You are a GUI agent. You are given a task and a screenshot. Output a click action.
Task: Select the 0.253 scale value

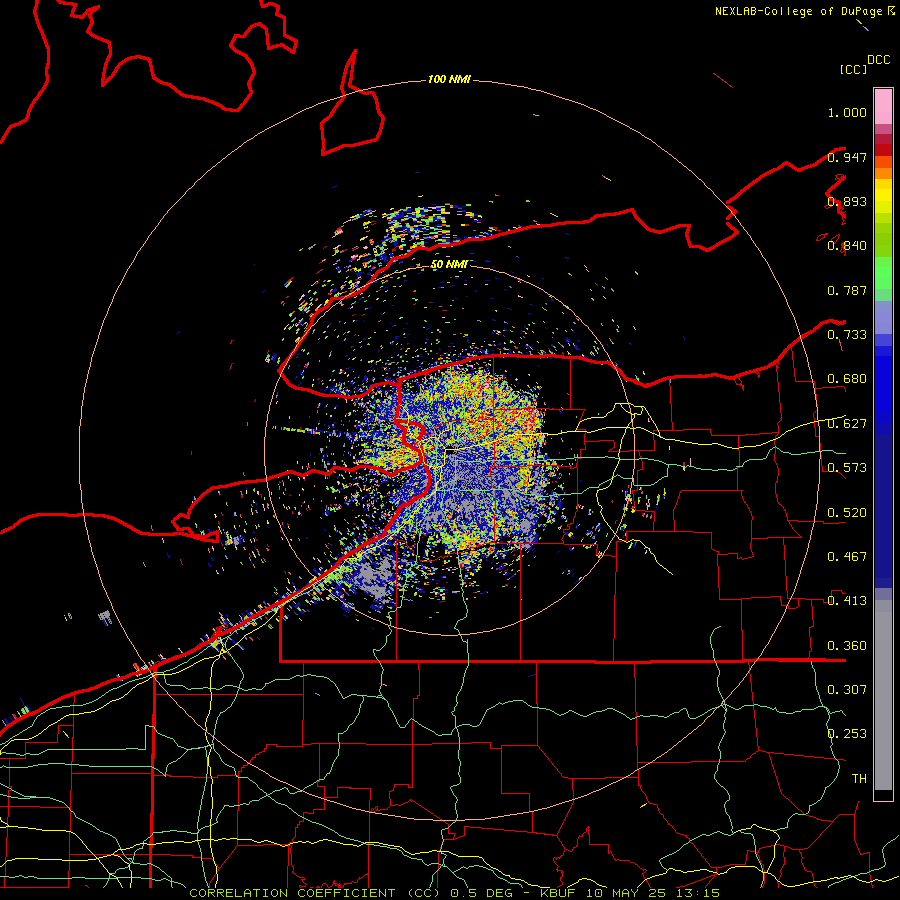847,734
